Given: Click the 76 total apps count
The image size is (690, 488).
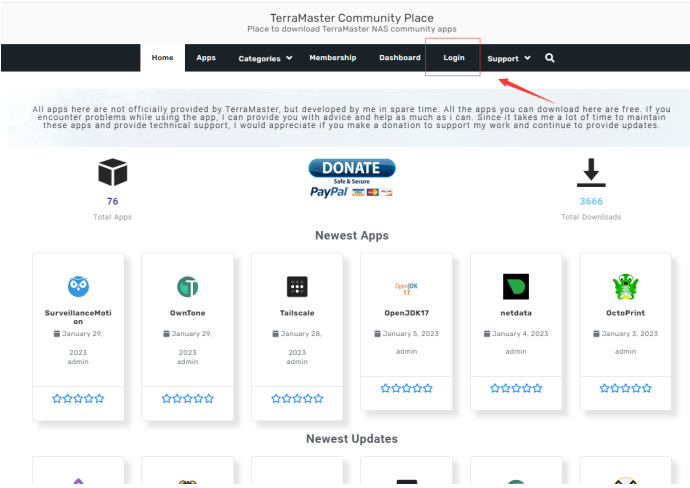Looking at the screenshot, I should (x=112, y=201).
